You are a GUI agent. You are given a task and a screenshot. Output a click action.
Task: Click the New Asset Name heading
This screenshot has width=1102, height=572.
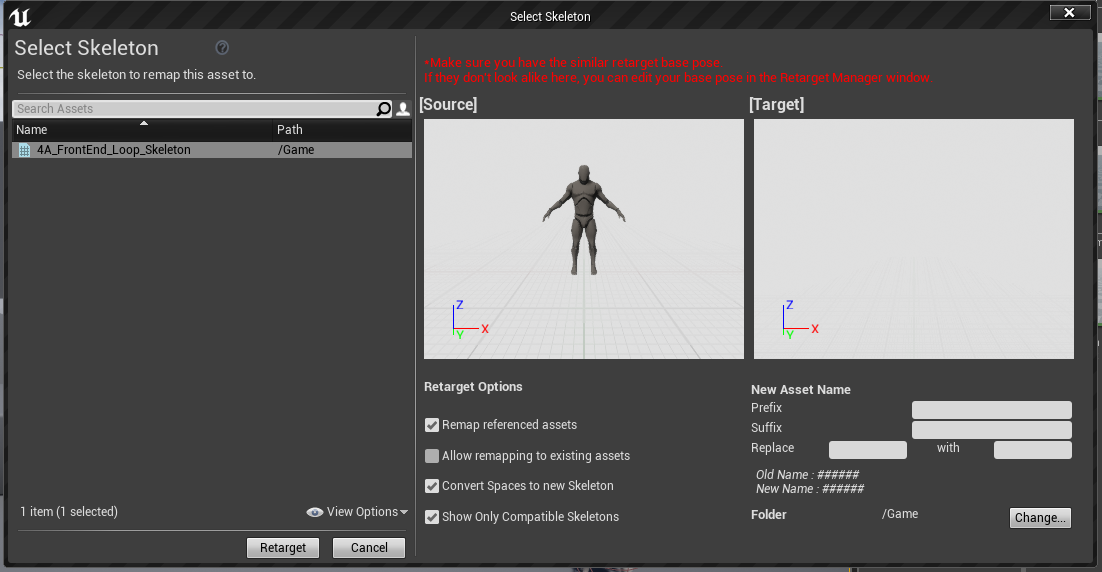click(800, 390)
